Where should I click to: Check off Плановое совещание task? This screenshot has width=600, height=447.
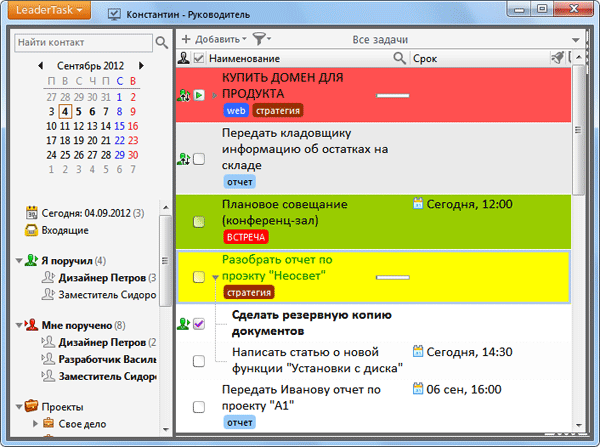coord(199,221)
